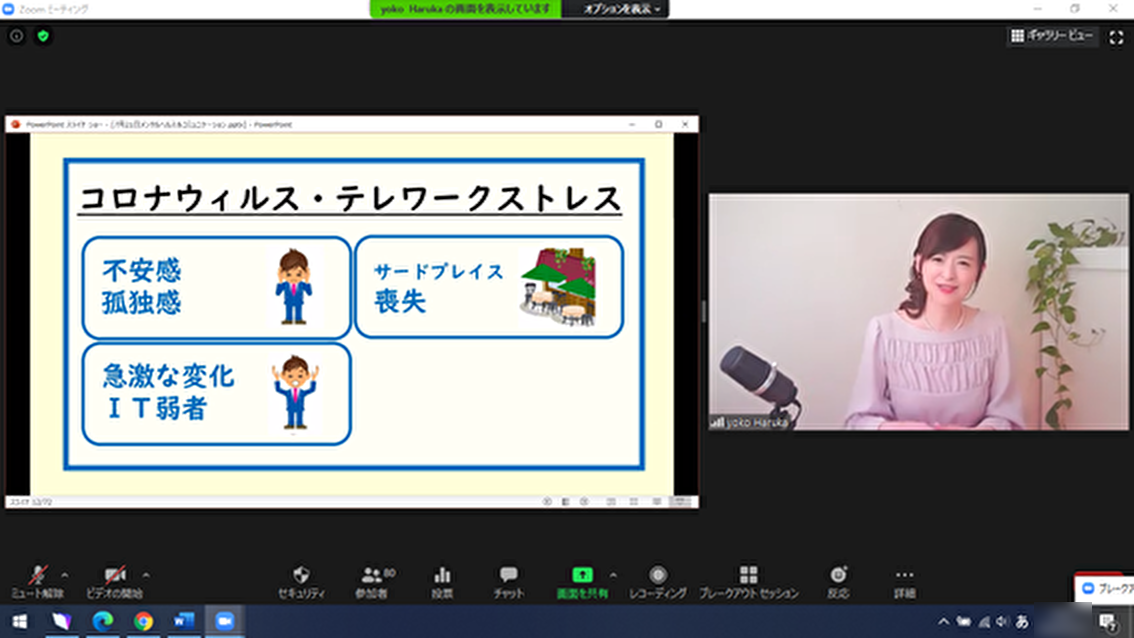
Task: Click the green Share Screen (画面を共有) icon
Action: [582, 575]
